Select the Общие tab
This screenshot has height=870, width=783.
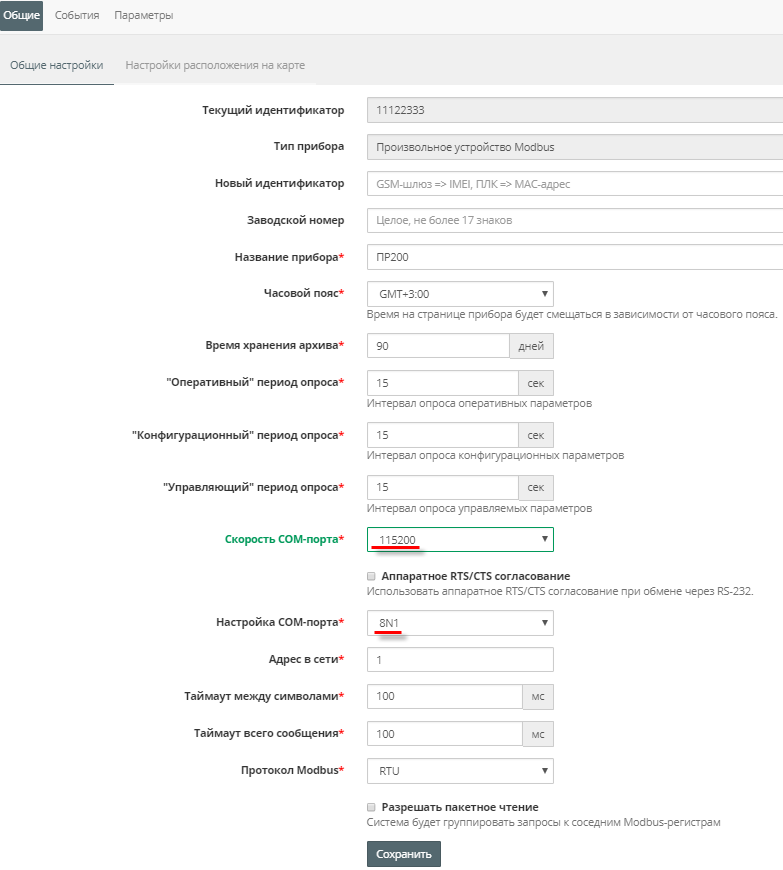pos(21,15)
